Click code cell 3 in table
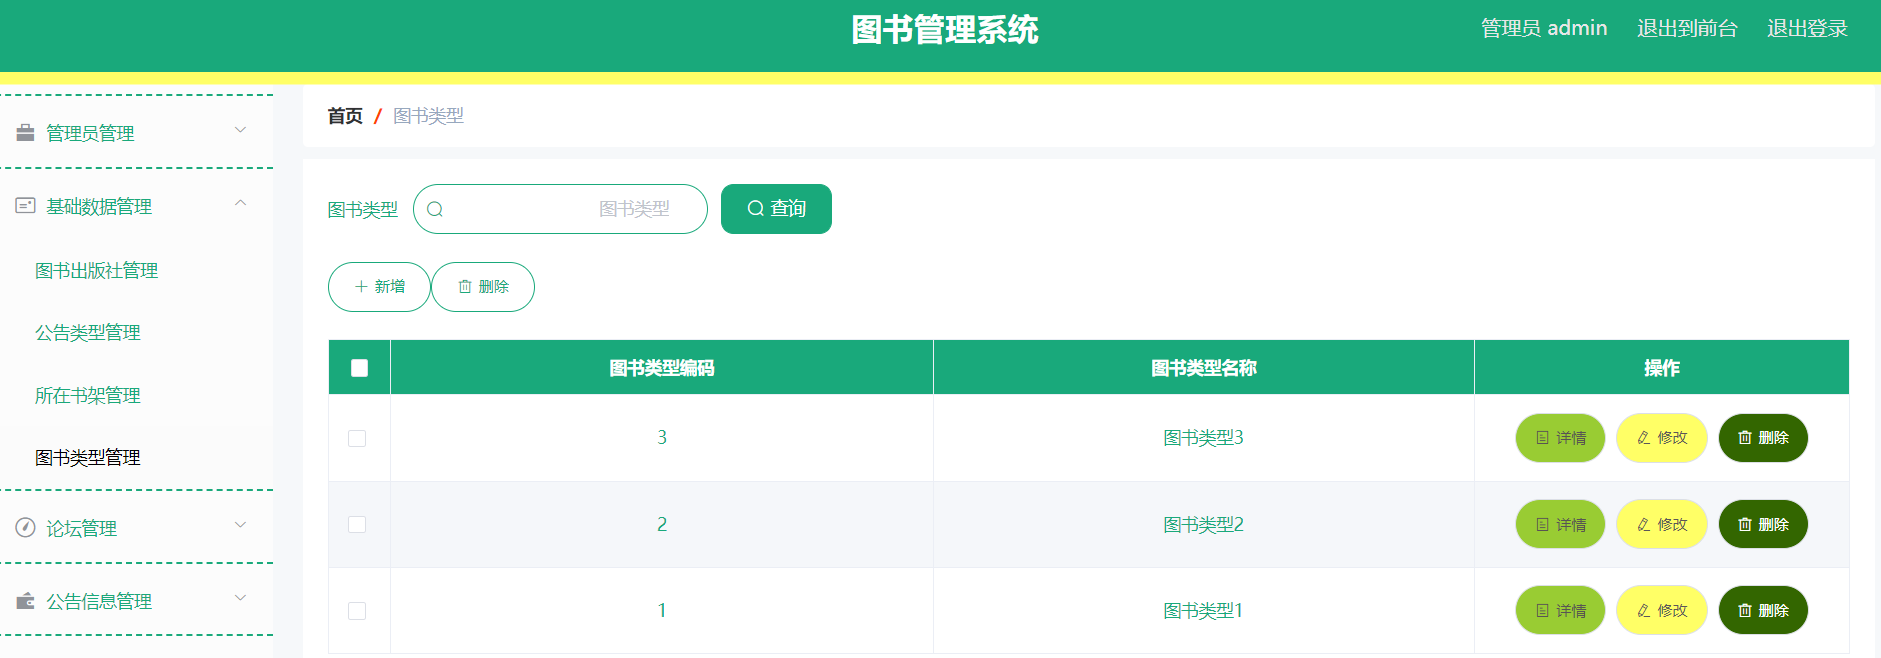The height and width of the screenshot is (658, 1881). (662, 438)
